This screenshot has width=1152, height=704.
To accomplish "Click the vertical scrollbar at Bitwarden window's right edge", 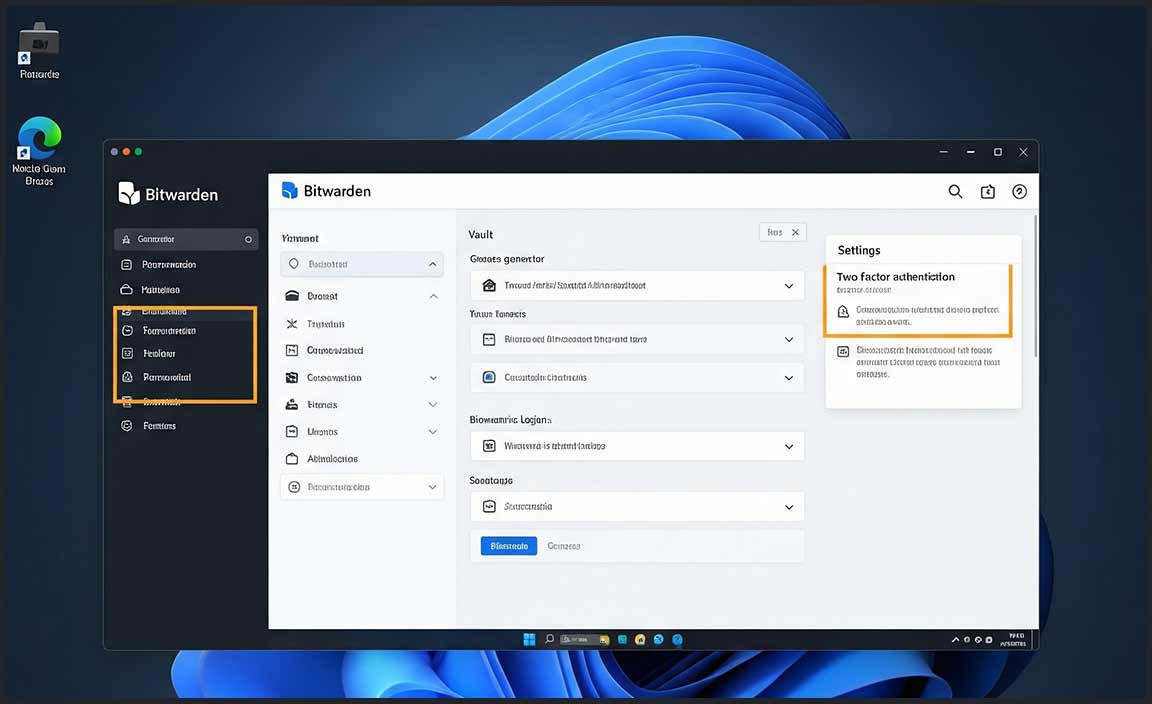I will click(1035, 287).
